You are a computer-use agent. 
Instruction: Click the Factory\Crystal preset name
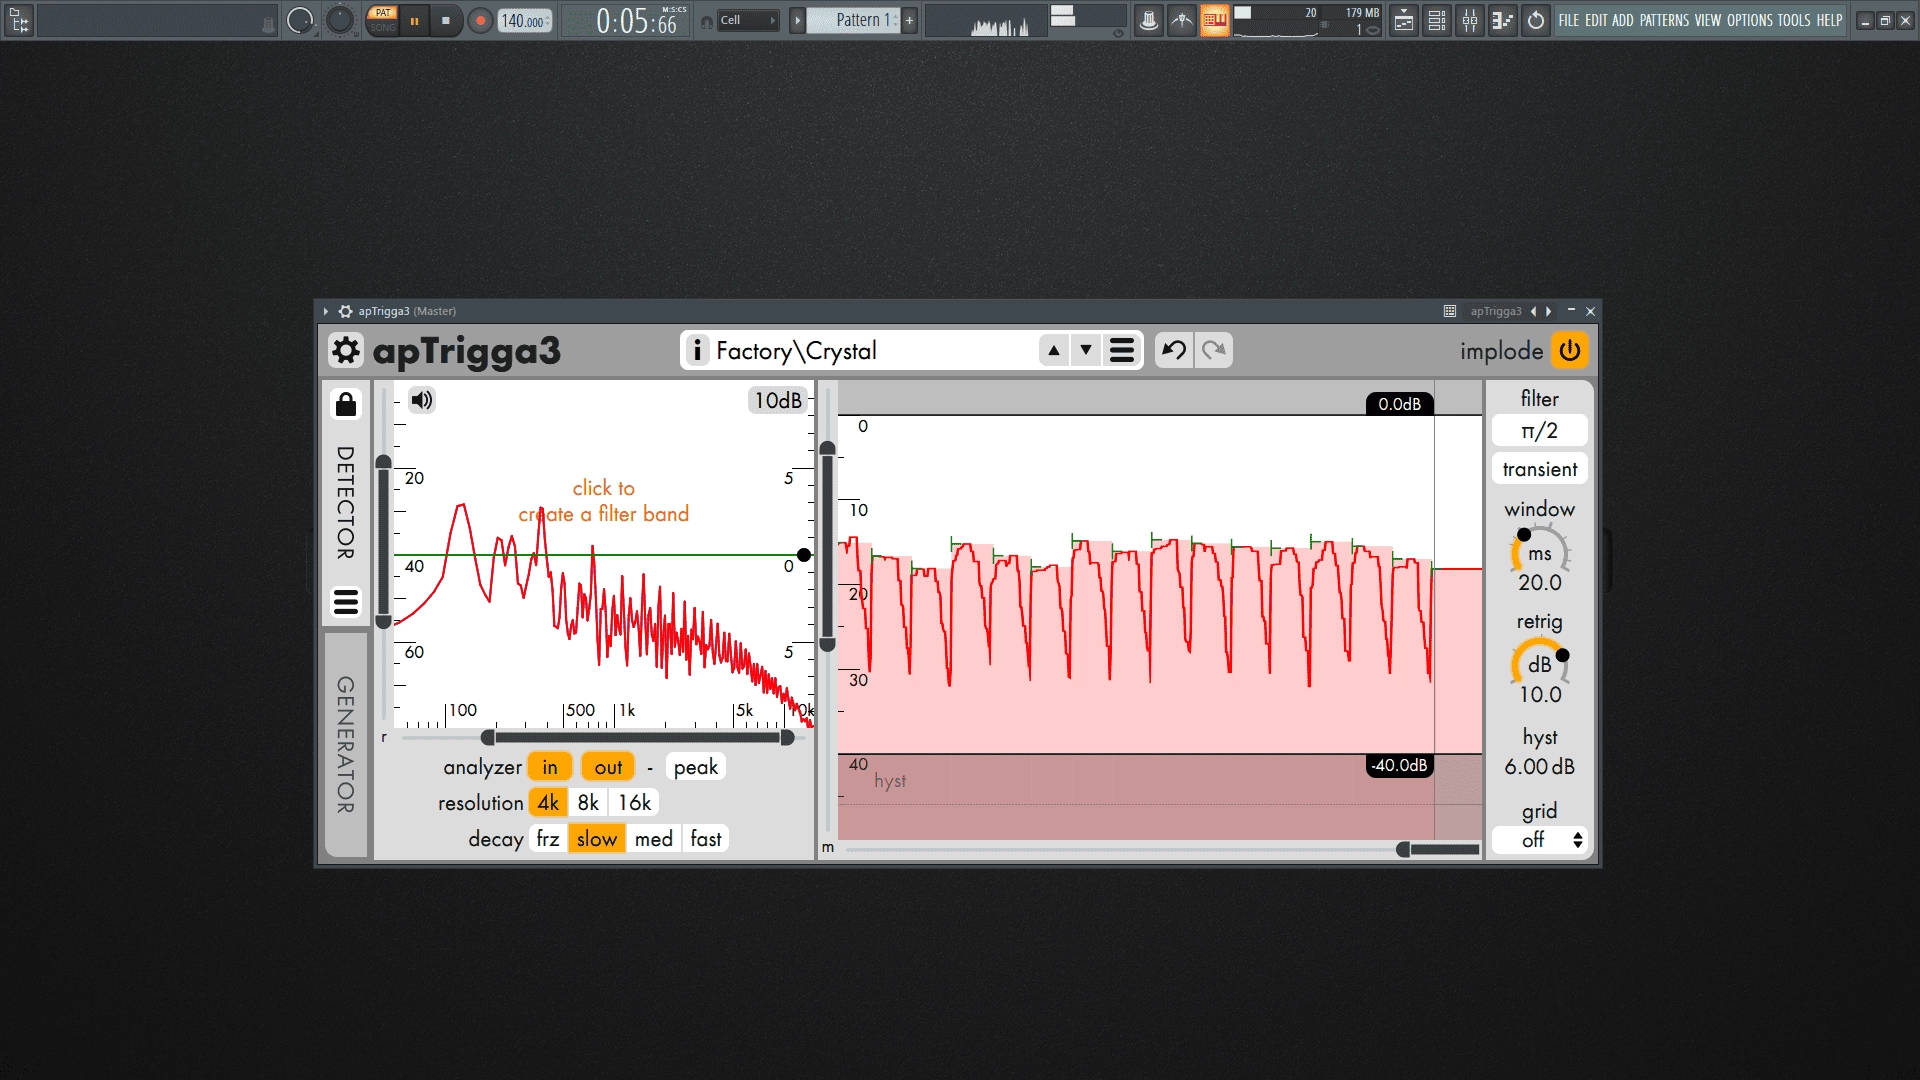click(x=796, y=351)
